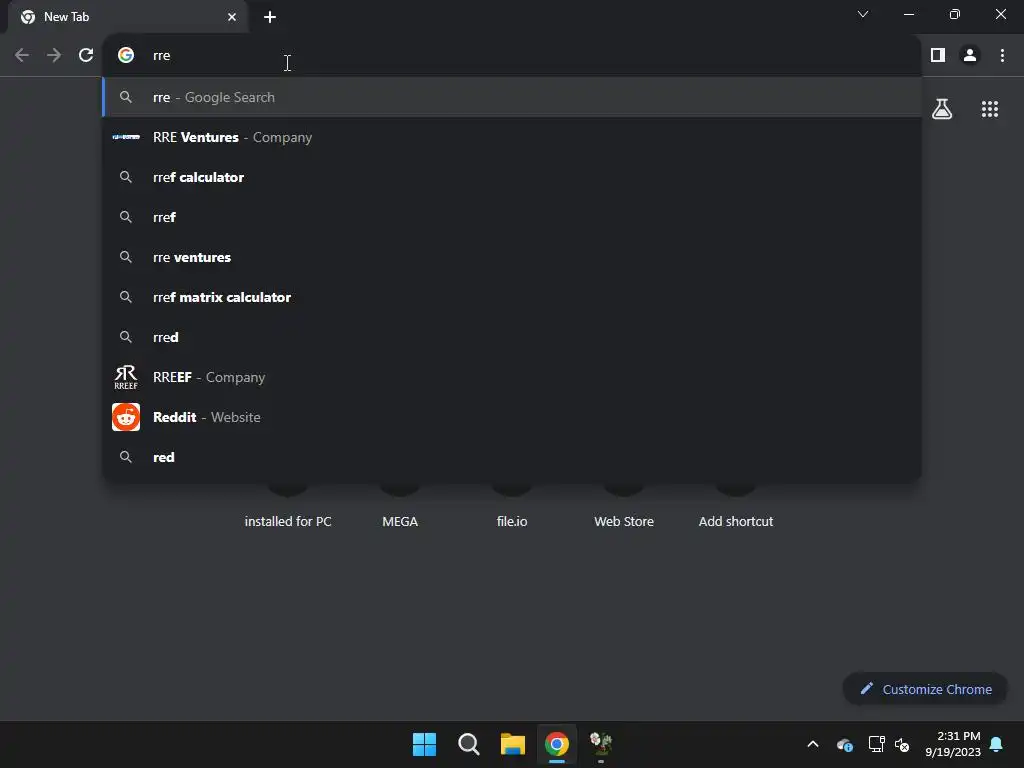Image resolution: width=1024 pixels, height=768 pixels.
Task: Choose the Reddit Website suggestion
Action: click(513, 417)
